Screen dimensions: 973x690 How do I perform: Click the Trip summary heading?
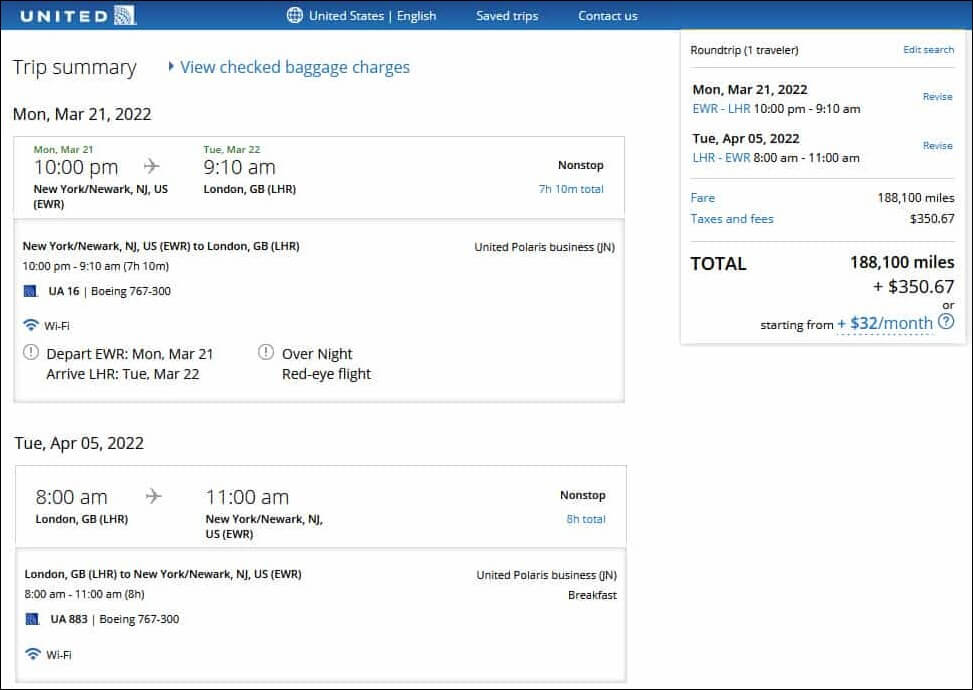[74, 67]
